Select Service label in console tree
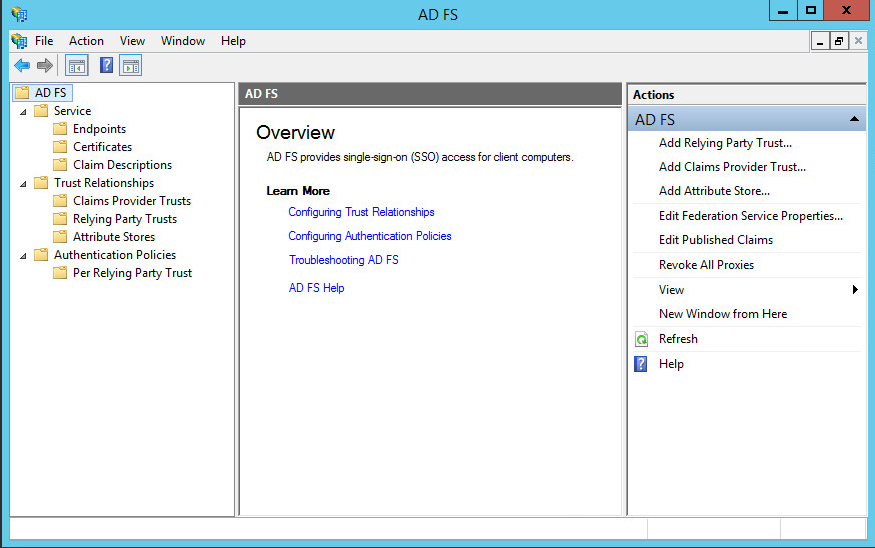The image size is (875, 548). point(72,110)
